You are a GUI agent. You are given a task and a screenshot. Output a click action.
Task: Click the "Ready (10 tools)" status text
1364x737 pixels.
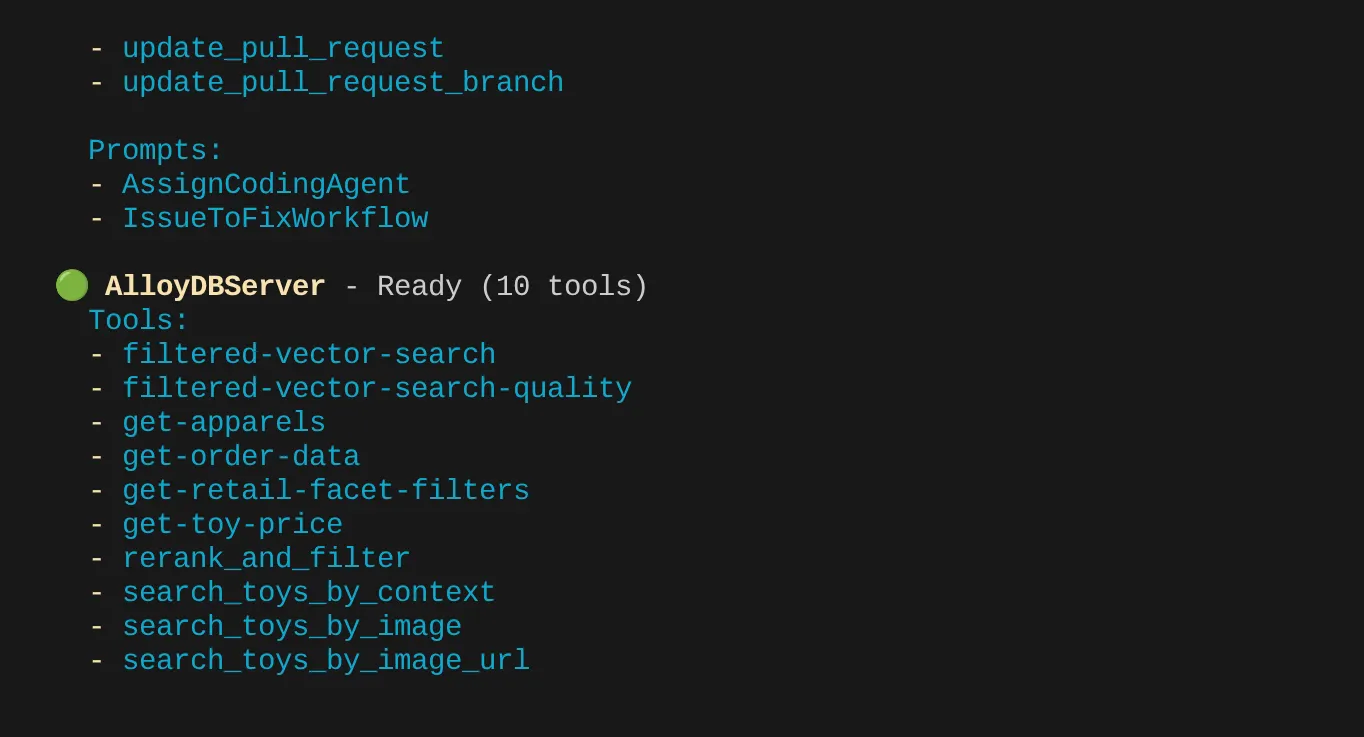click(512, 287)
